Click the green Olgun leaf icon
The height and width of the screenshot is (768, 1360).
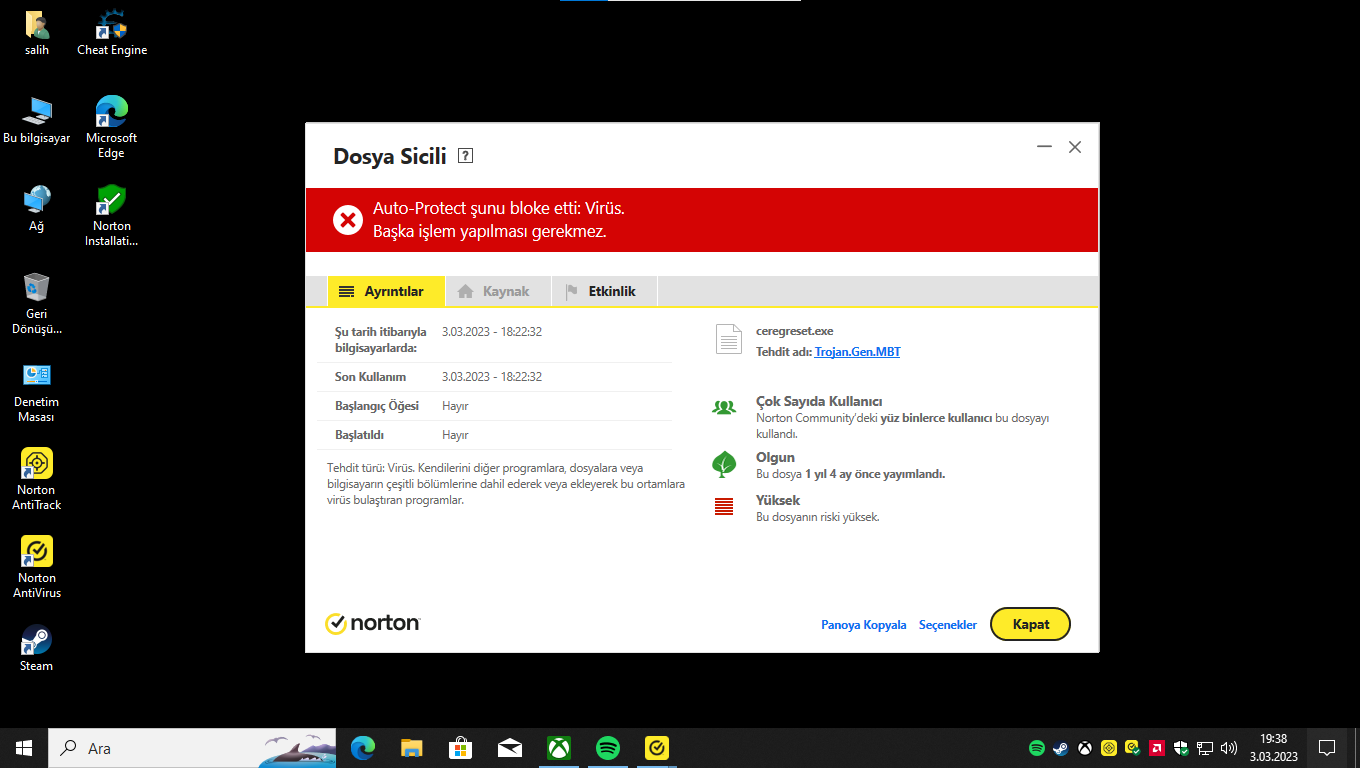tap(724, 464)
